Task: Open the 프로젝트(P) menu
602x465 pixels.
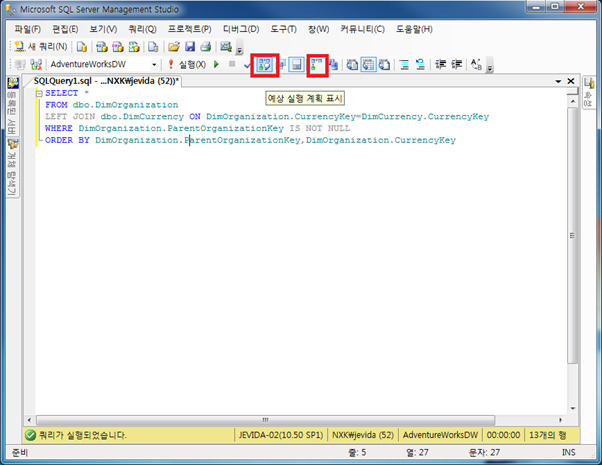Action: (190, 29)
